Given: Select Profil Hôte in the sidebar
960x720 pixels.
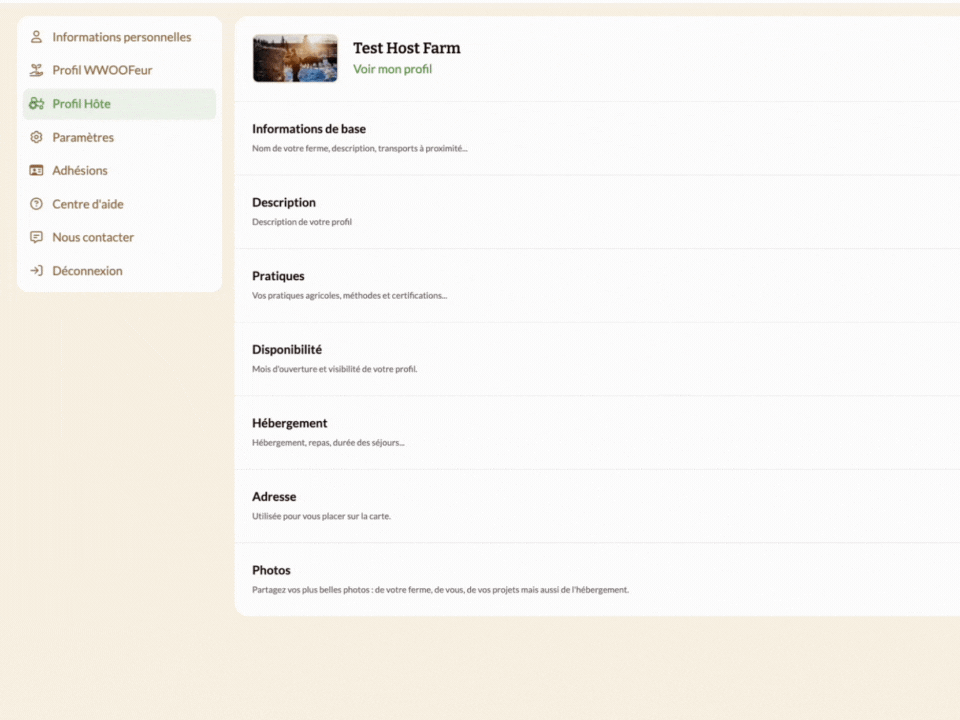Looking at the screenshot, I should pos(119,103).
